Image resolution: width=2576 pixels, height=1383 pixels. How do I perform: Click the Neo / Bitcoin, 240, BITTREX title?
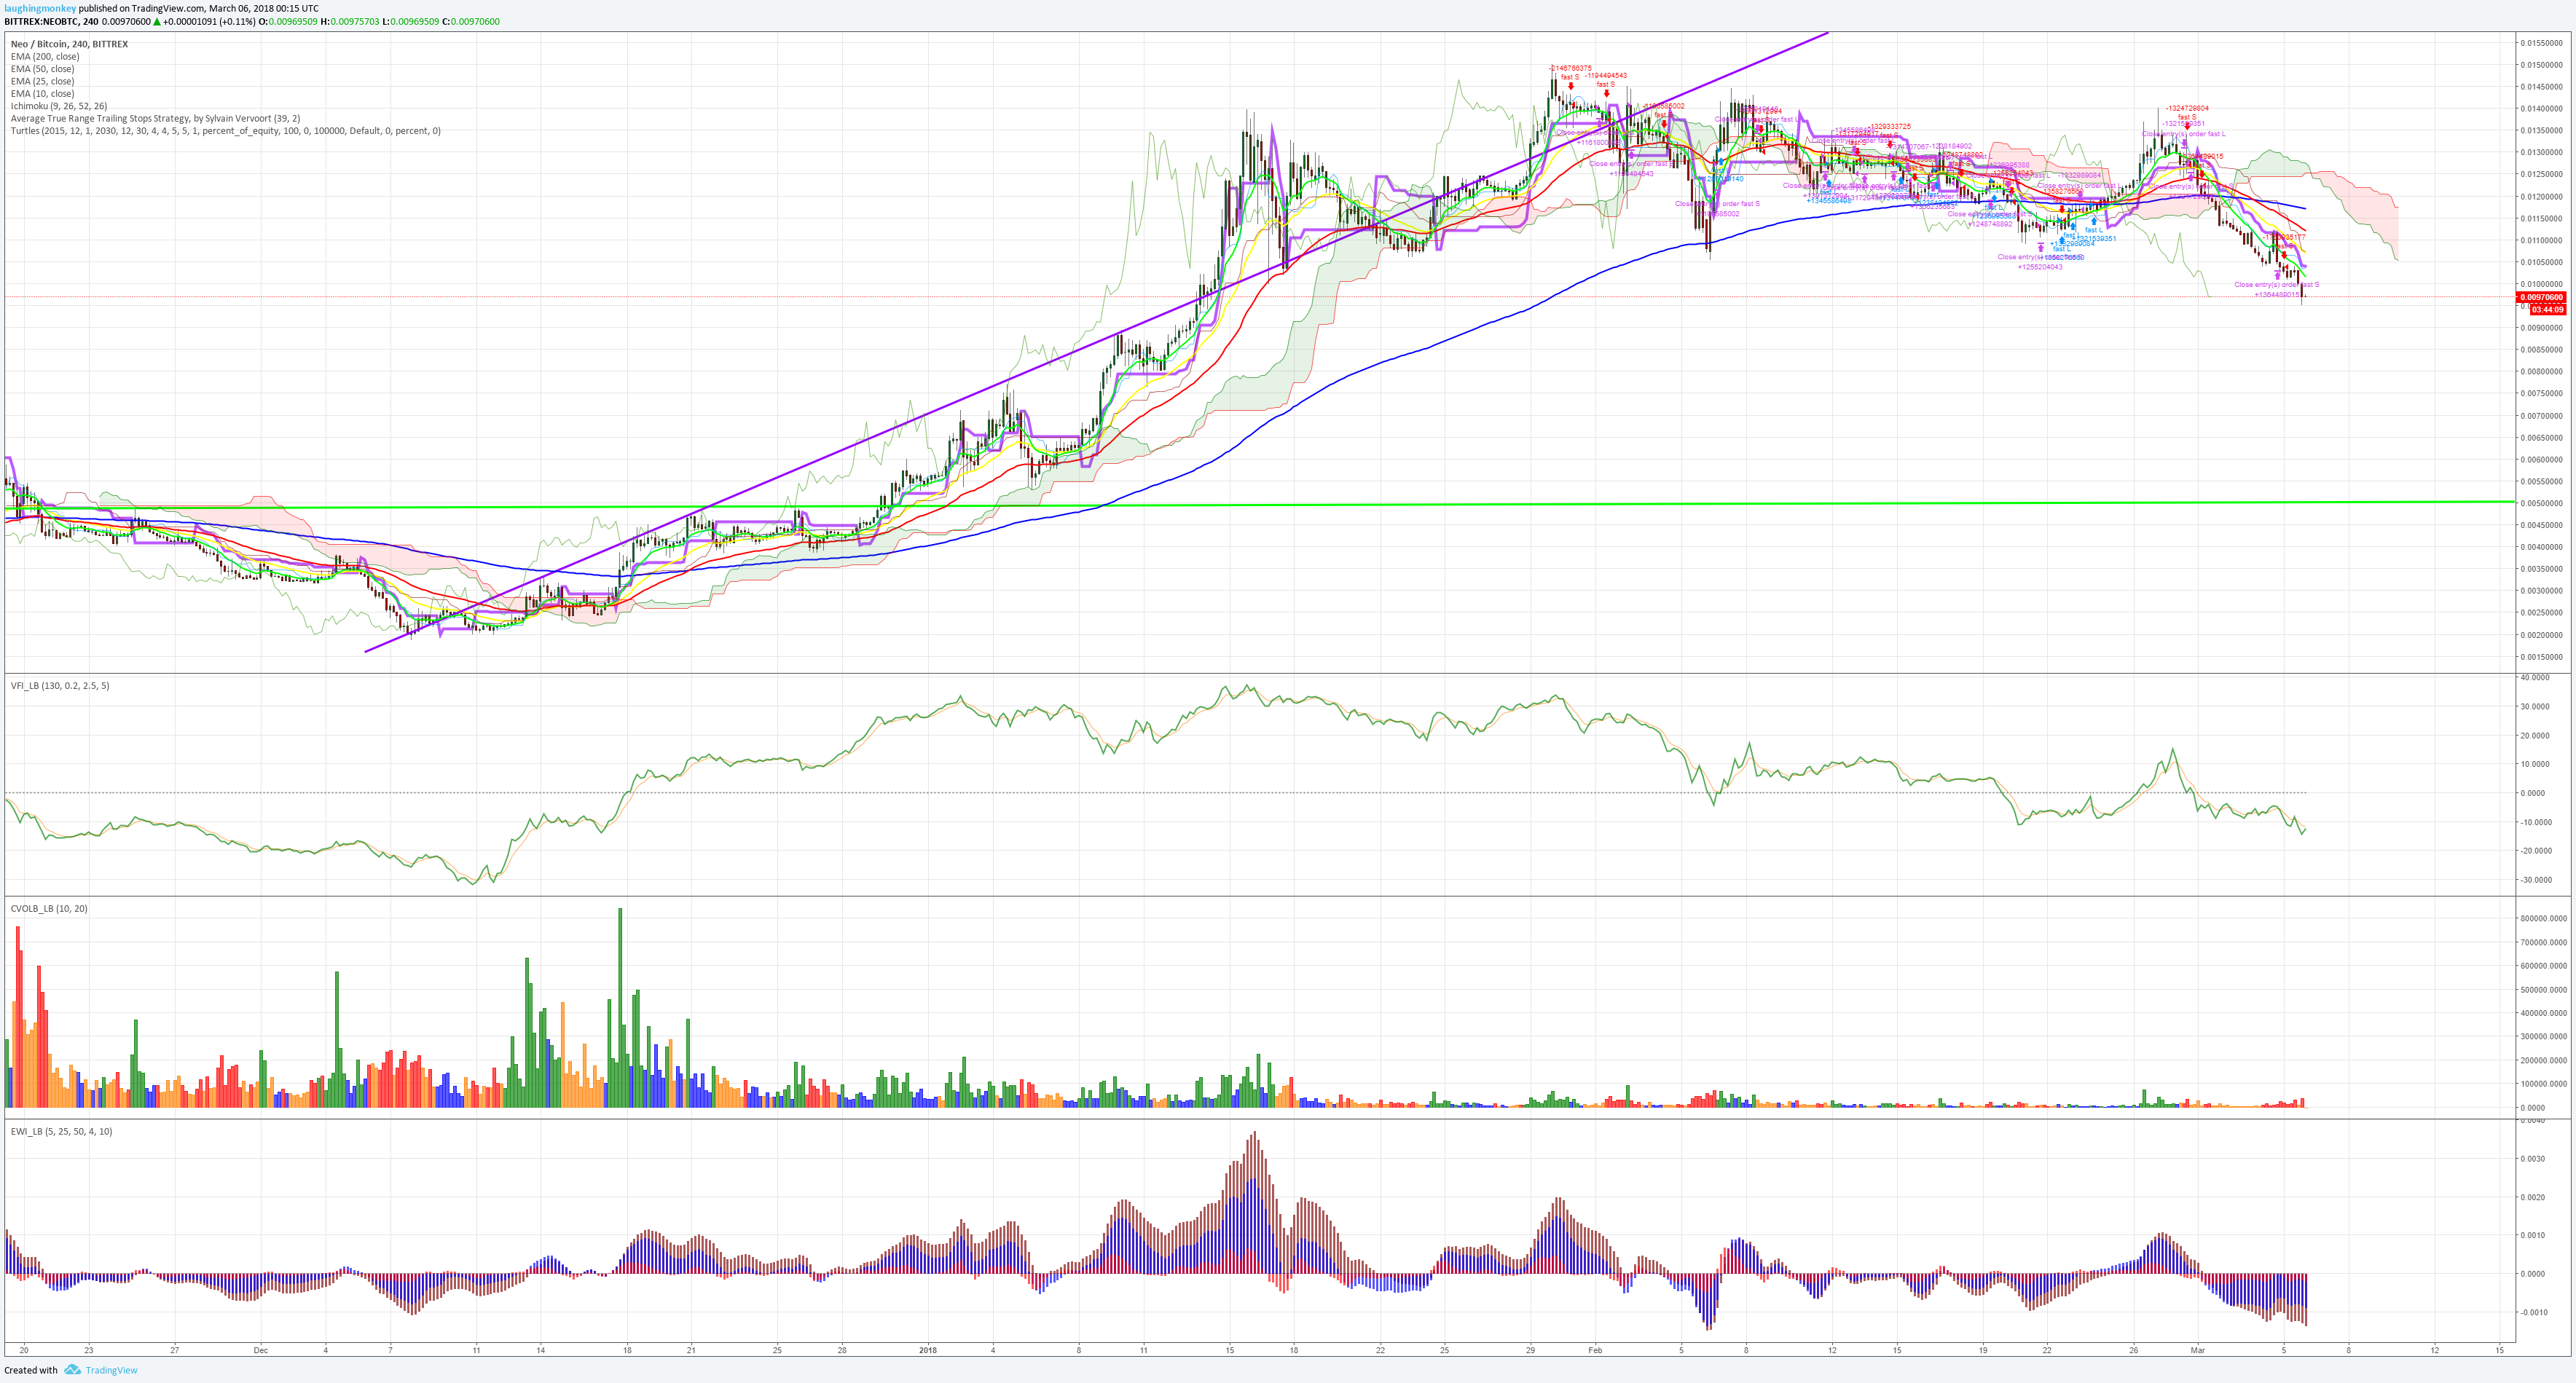coord(69,44)
